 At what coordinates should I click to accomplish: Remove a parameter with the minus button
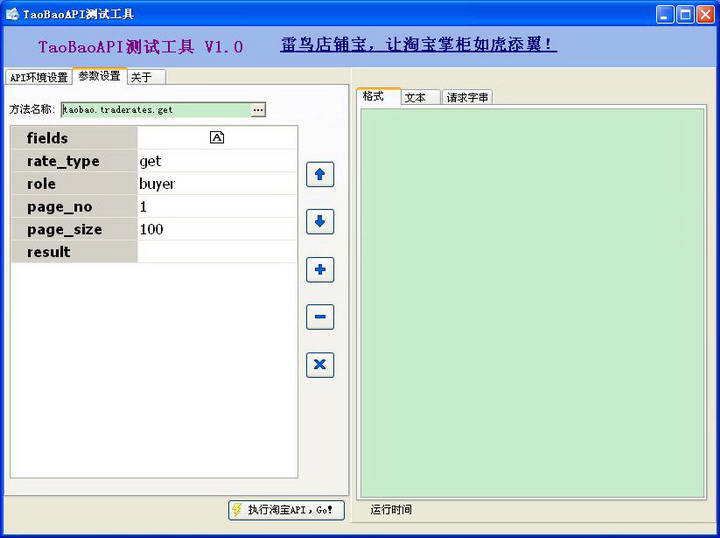pyautogui.click(x=320, y=317)
